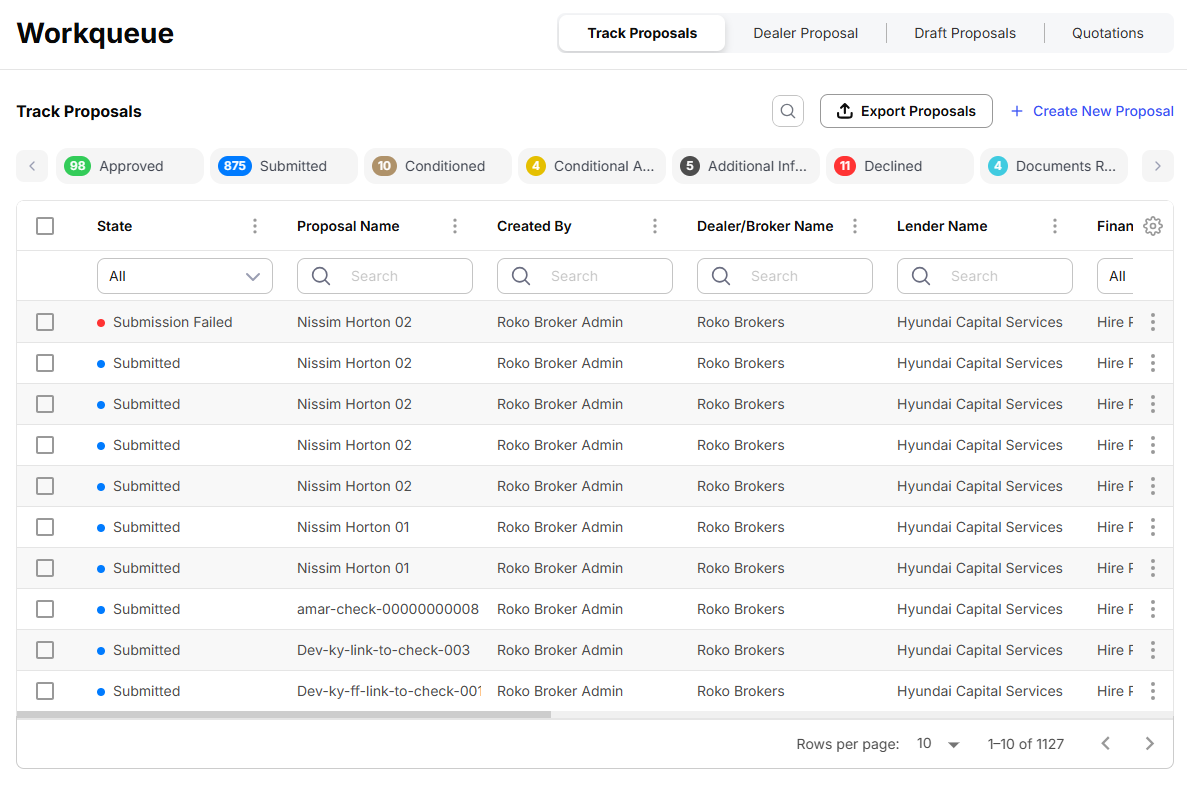Switch to Quotations tab

(1108, 33)
